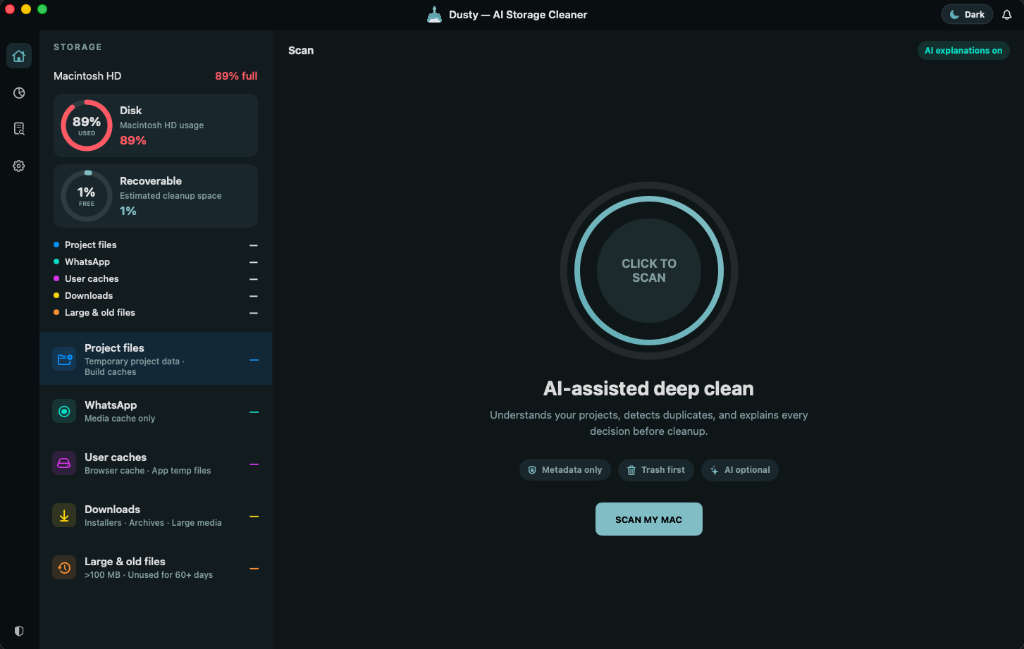Toggle the AI explanations on badge

[x=963, y=50]
